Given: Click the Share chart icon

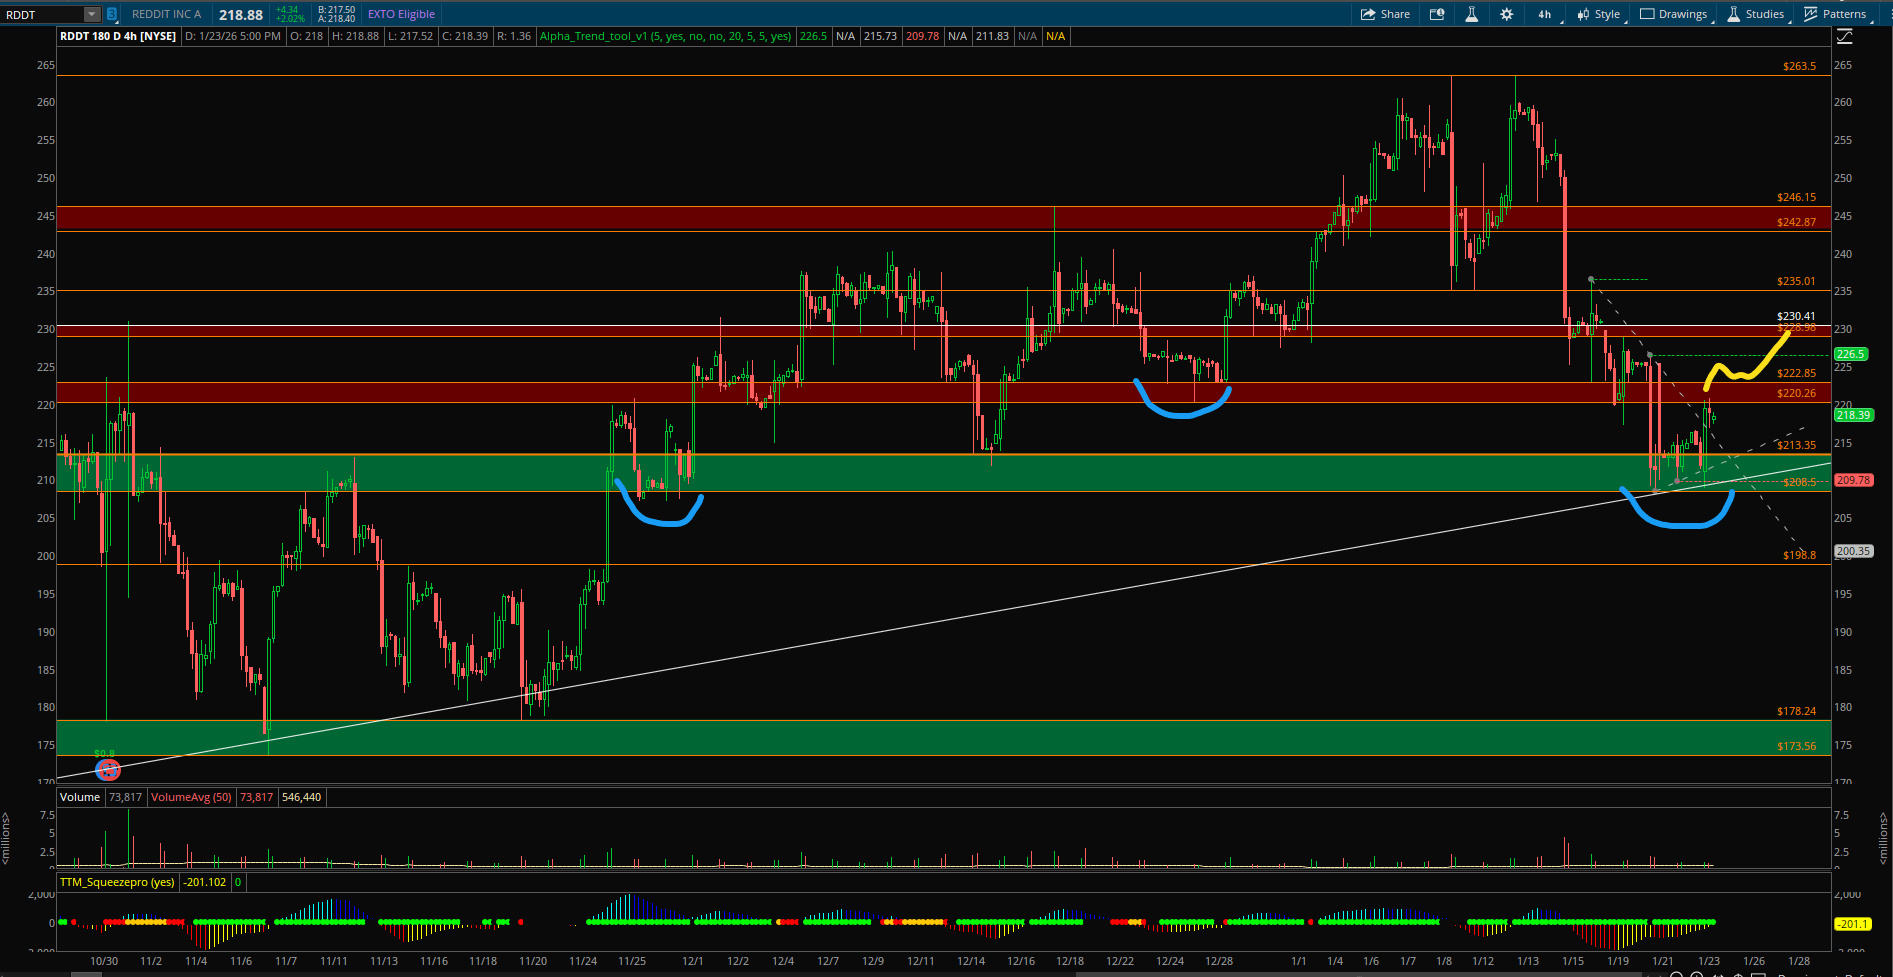Looking at the screenshot, I should coord(1384,14).
